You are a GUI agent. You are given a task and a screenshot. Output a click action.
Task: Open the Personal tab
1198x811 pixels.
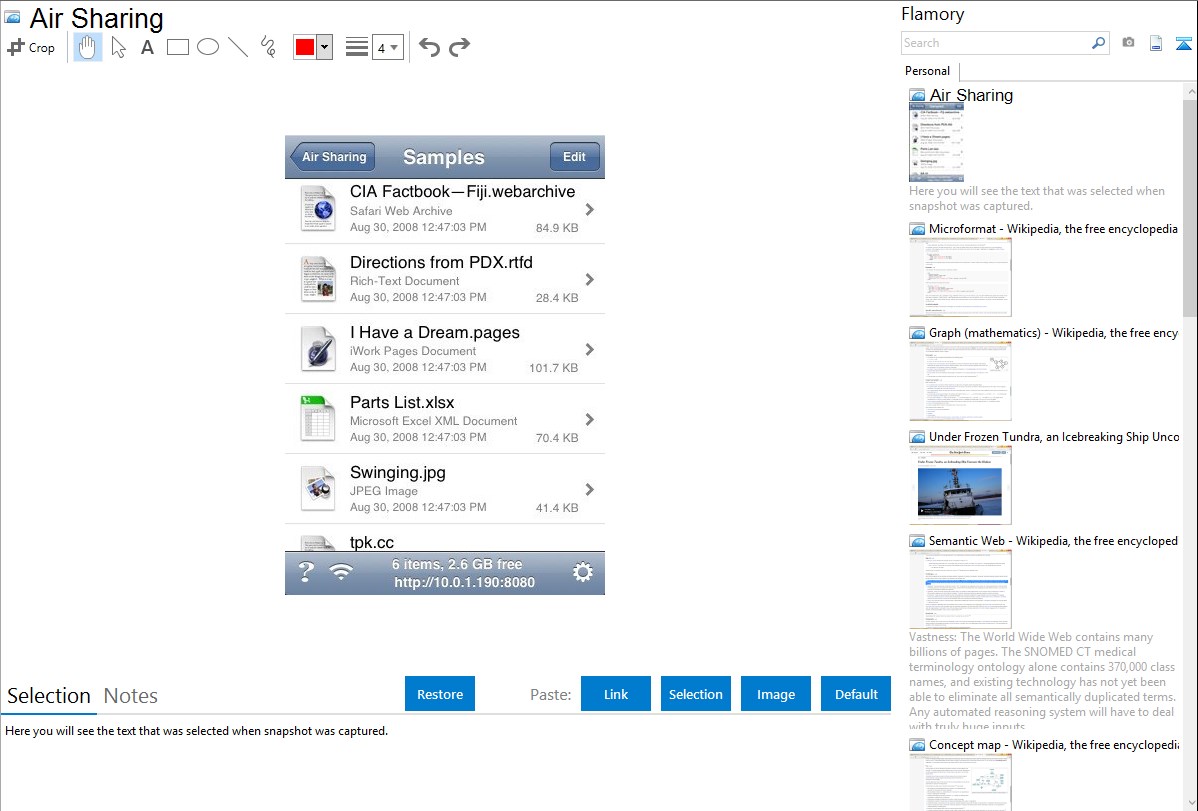pyautogui.click(x=928, y=71)
